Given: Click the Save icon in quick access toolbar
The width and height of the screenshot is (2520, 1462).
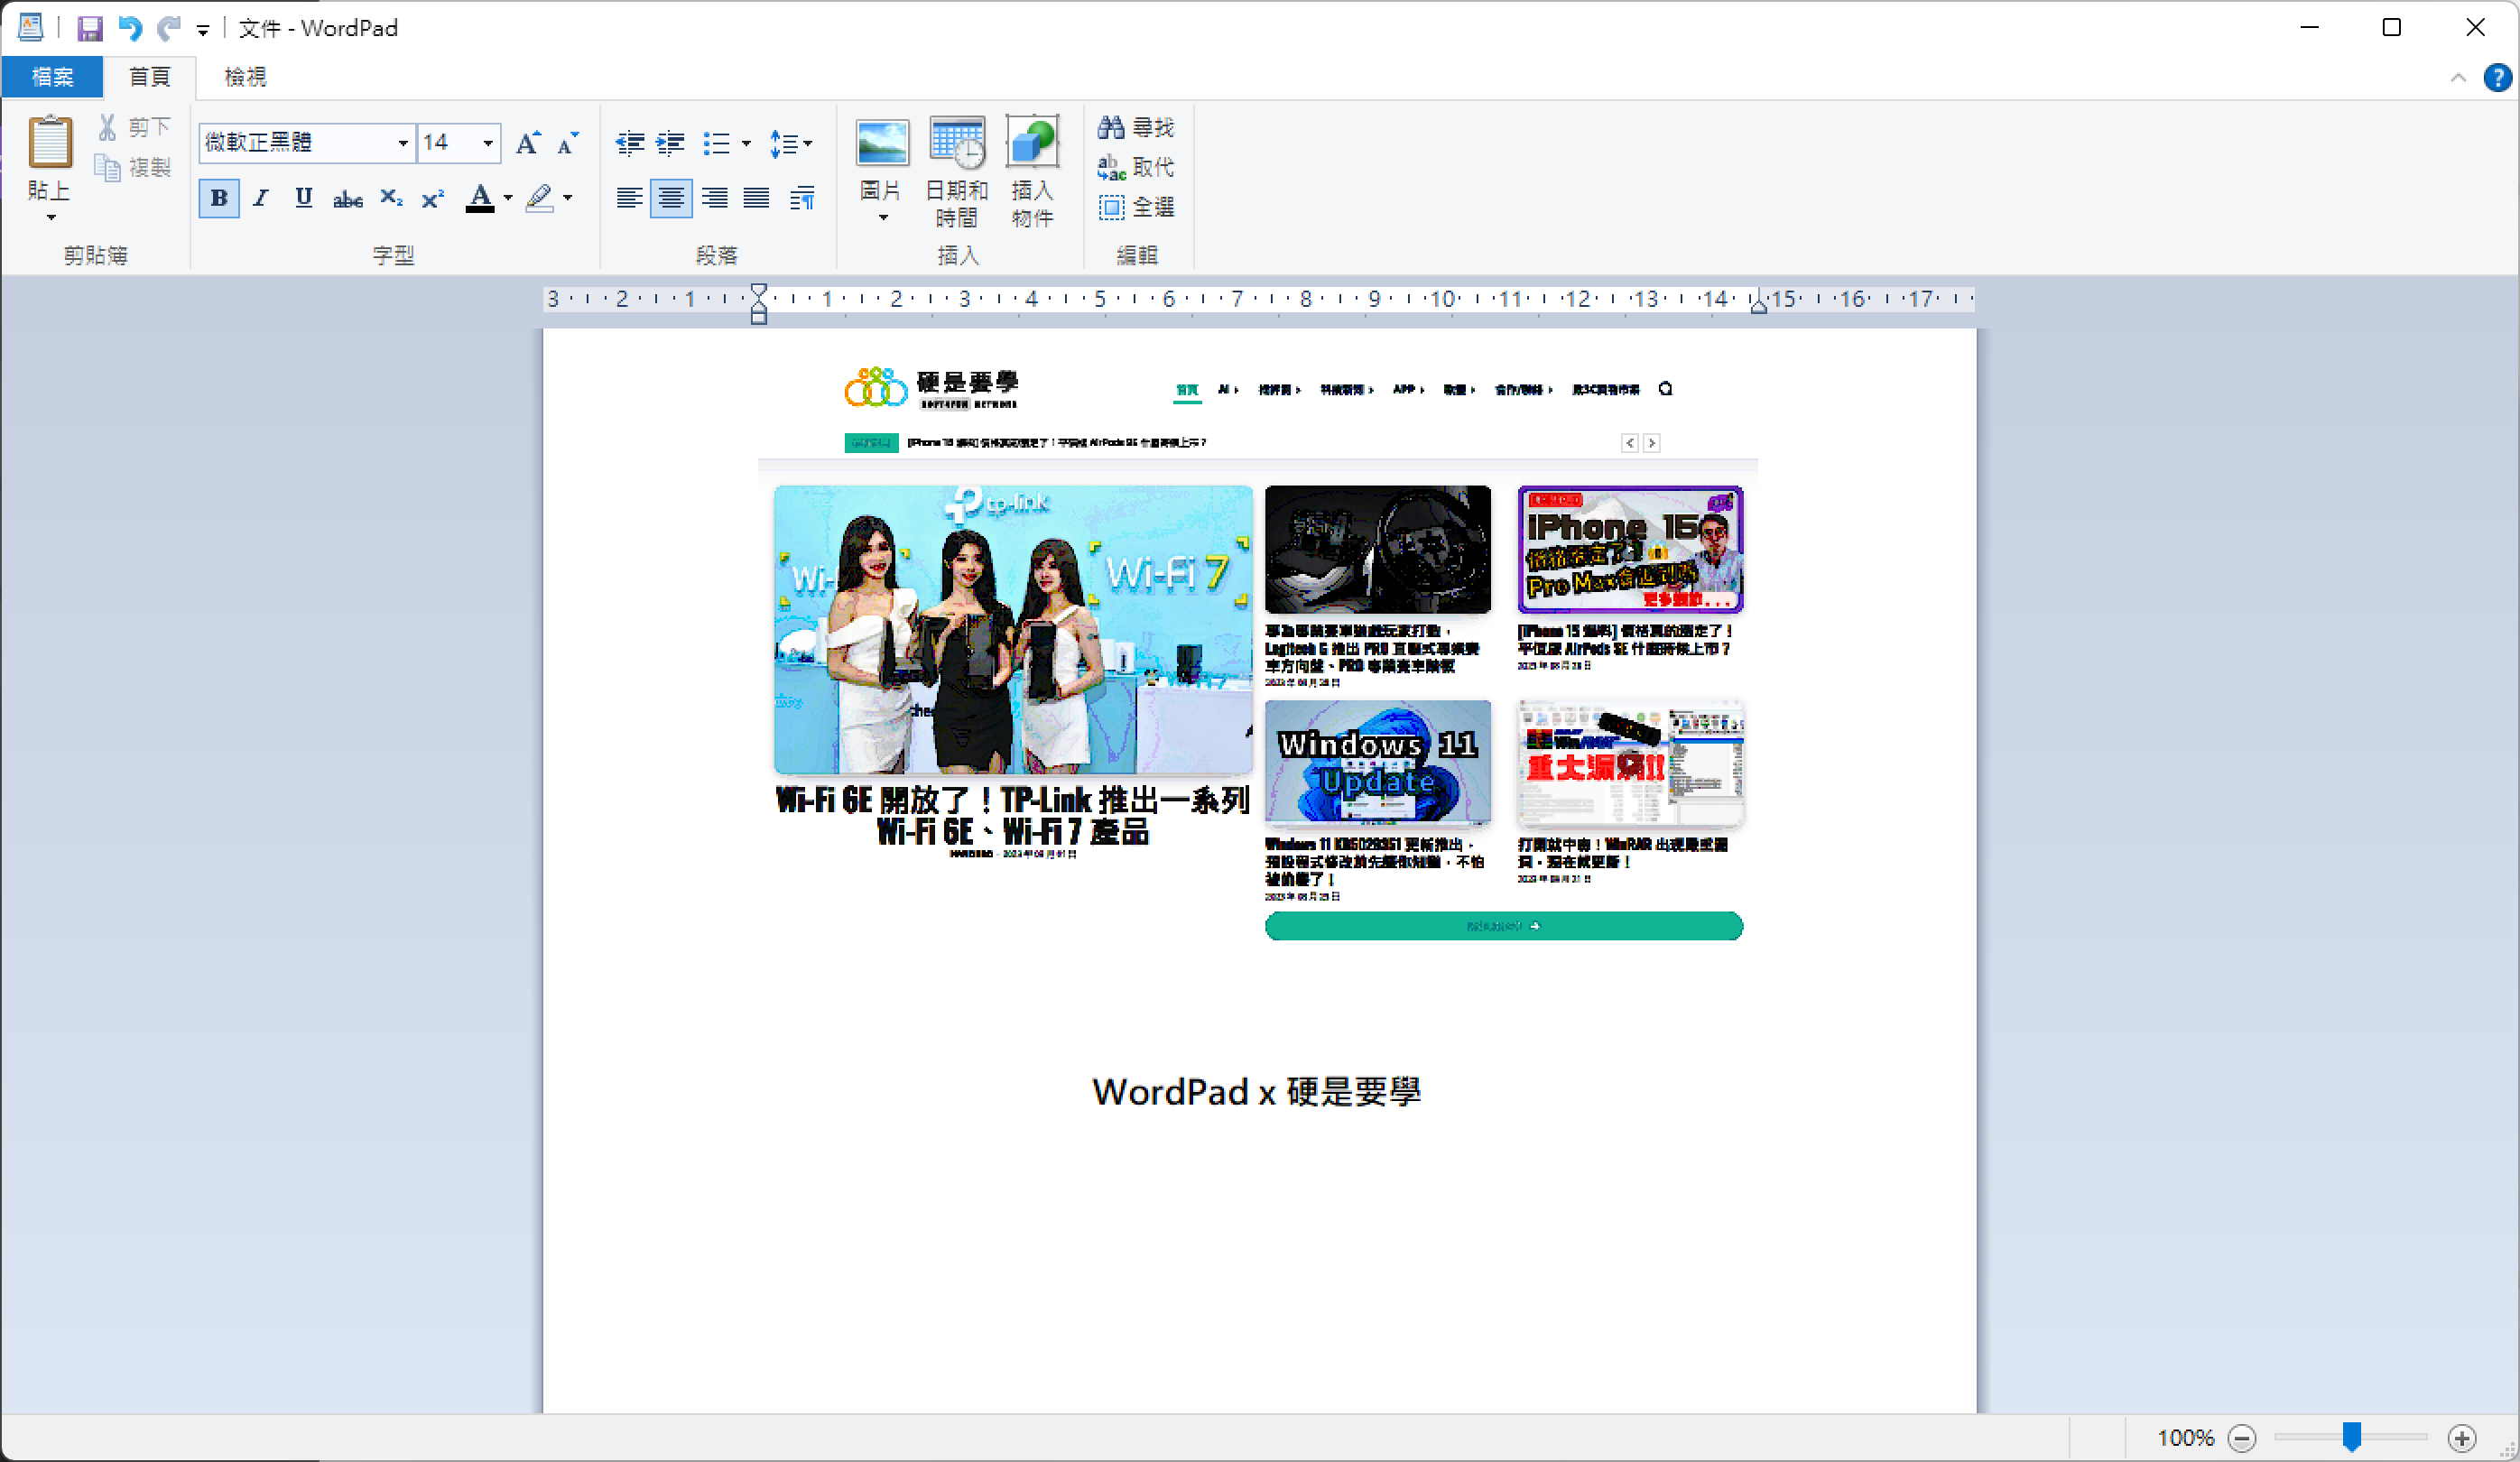Looking at the screenshot, I should [x=90, y=28].
